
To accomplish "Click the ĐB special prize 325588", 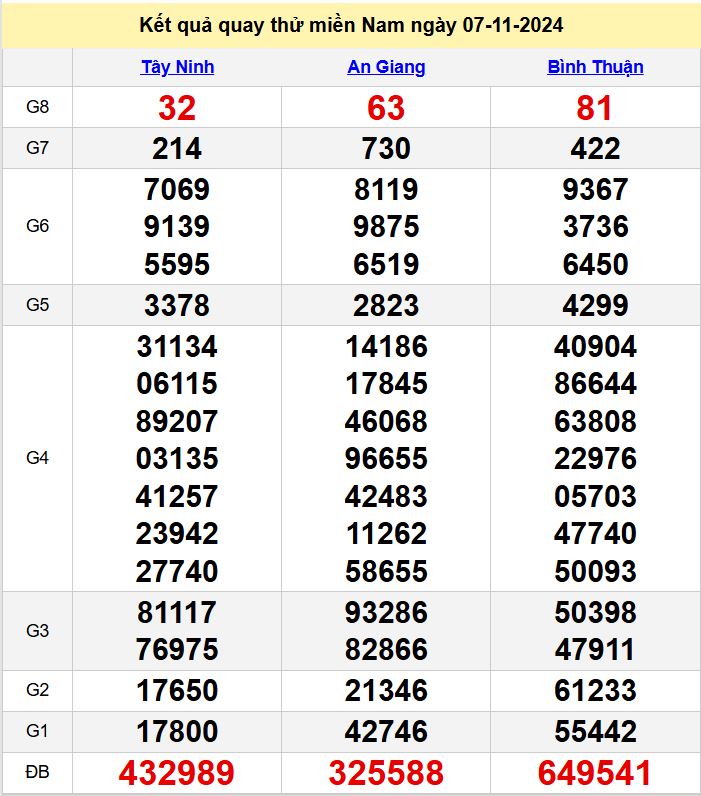I will (386, 773).
